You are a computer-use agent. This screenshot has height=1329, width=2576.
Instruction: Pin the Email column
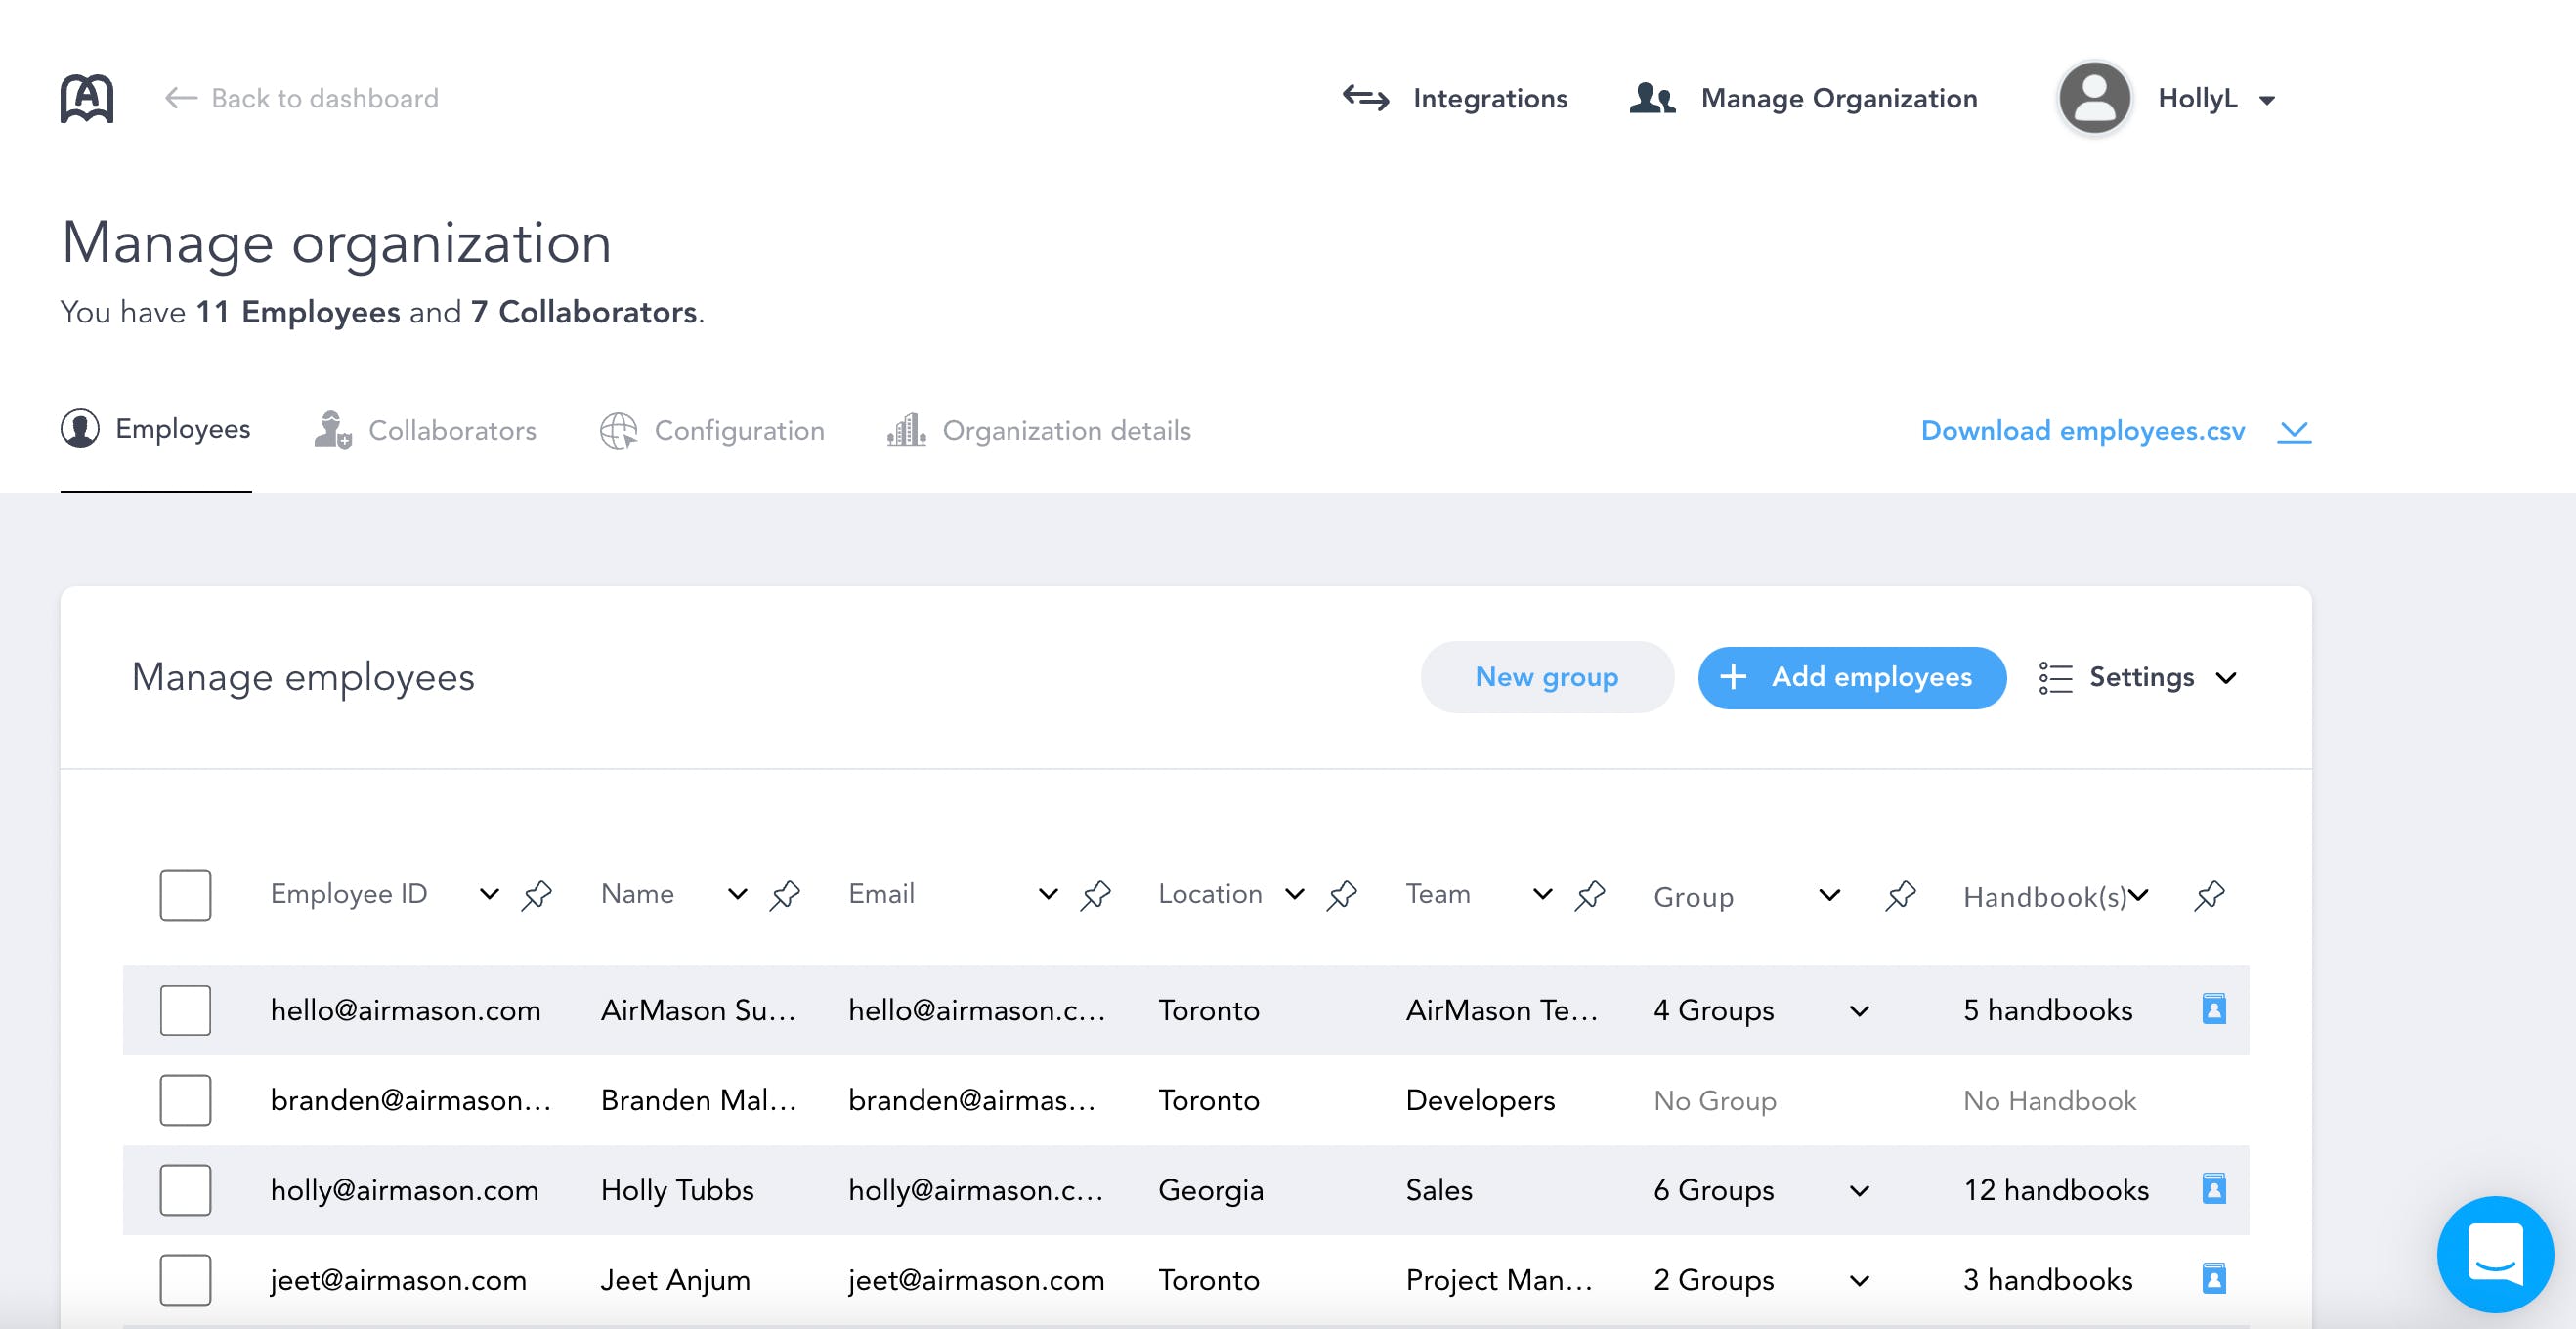coord(1096,895)
